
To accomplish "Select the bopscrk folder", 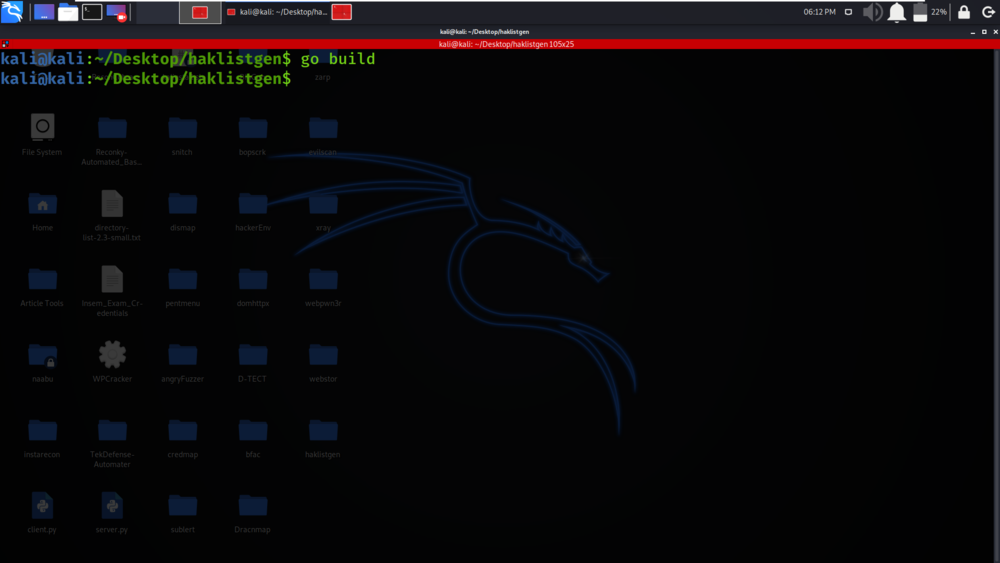I will pyautogui.click(x=253, y=135).
